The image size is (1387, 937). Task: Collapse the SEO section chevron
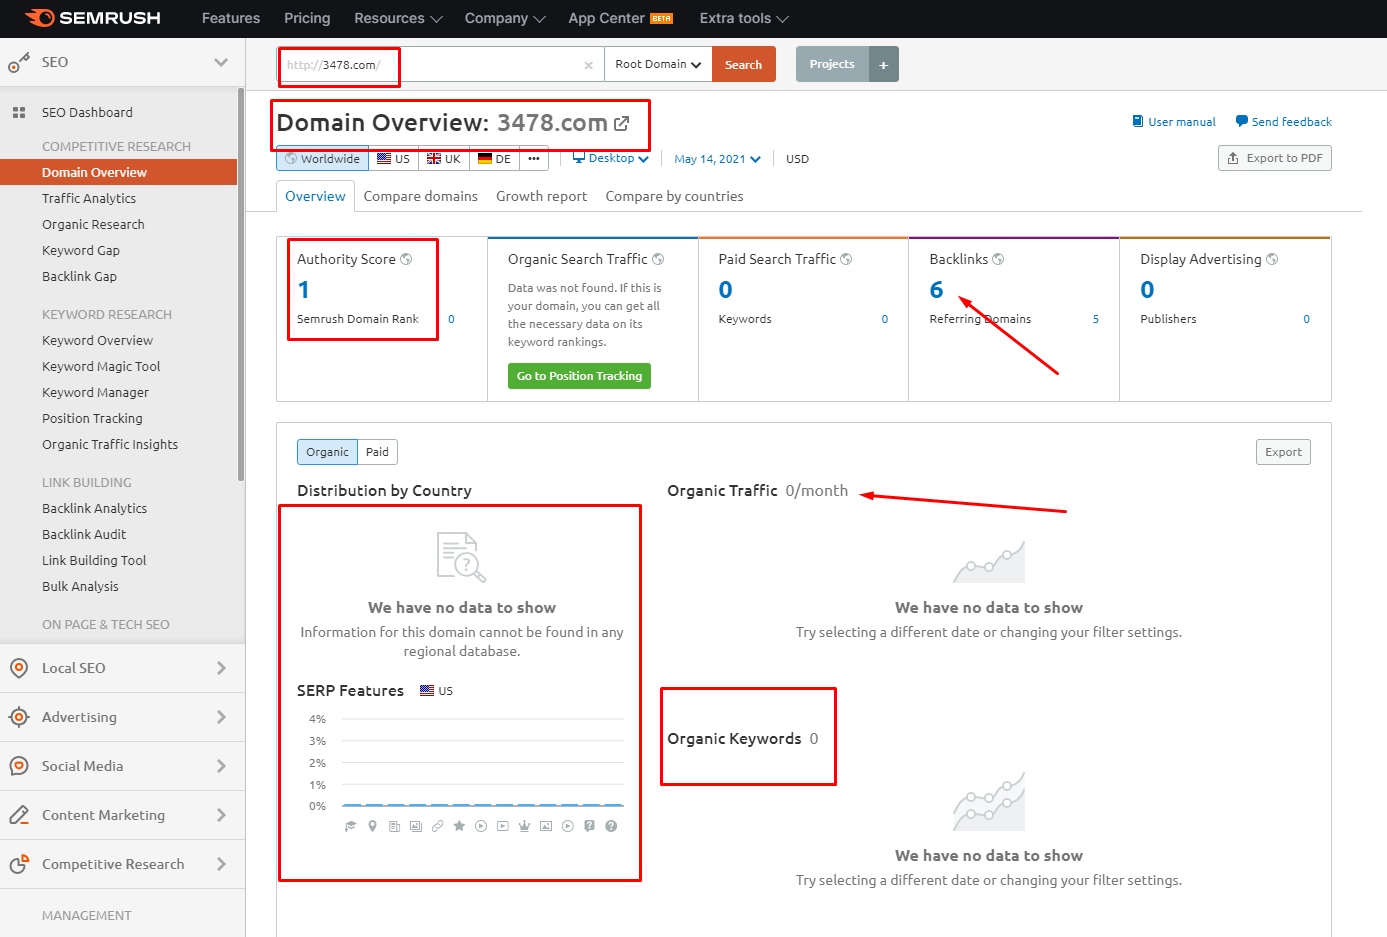click(x=221, y=62)
